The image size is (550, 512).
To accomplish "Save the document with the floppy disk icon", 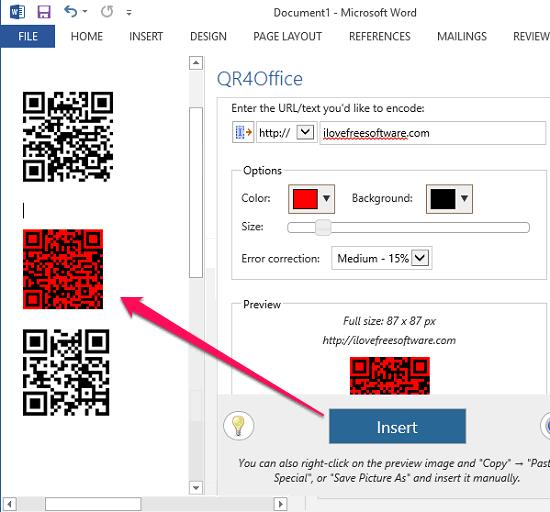I will (44, 12).
